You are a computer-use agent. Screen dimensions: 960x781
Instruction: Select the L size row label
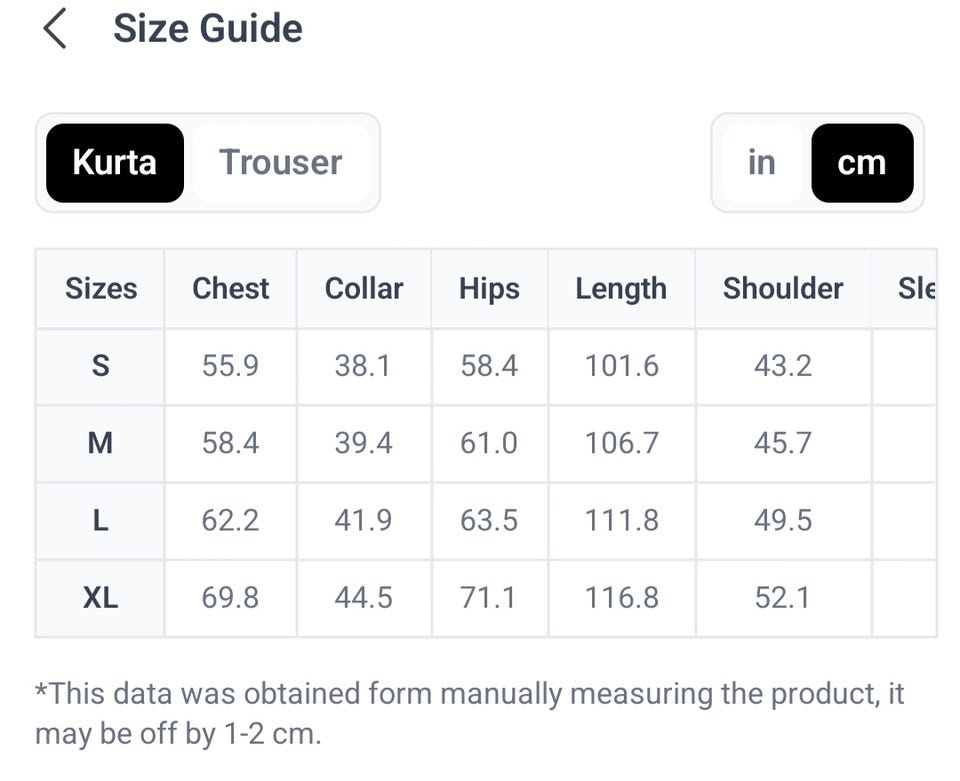click(100, 521)
